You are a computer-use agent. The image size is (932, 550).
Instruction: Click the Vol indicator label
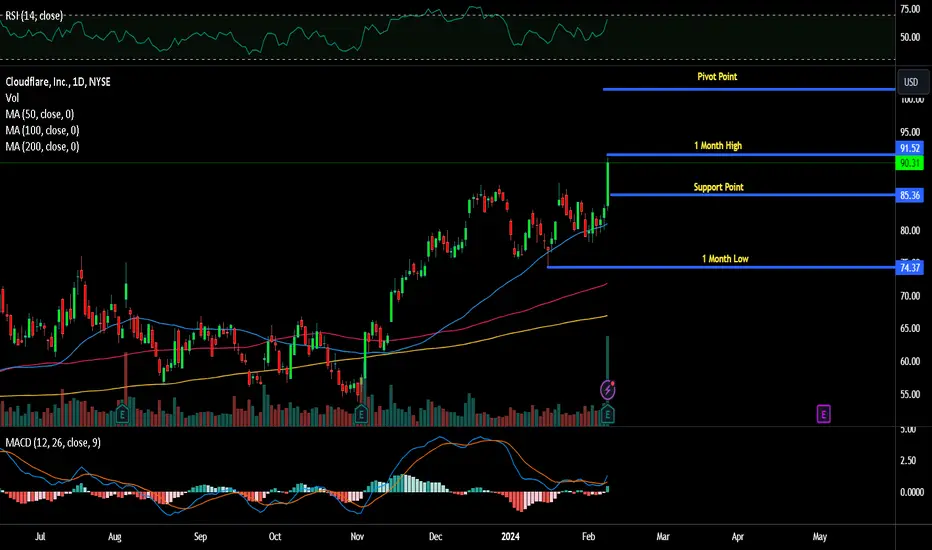coord(12,98)
